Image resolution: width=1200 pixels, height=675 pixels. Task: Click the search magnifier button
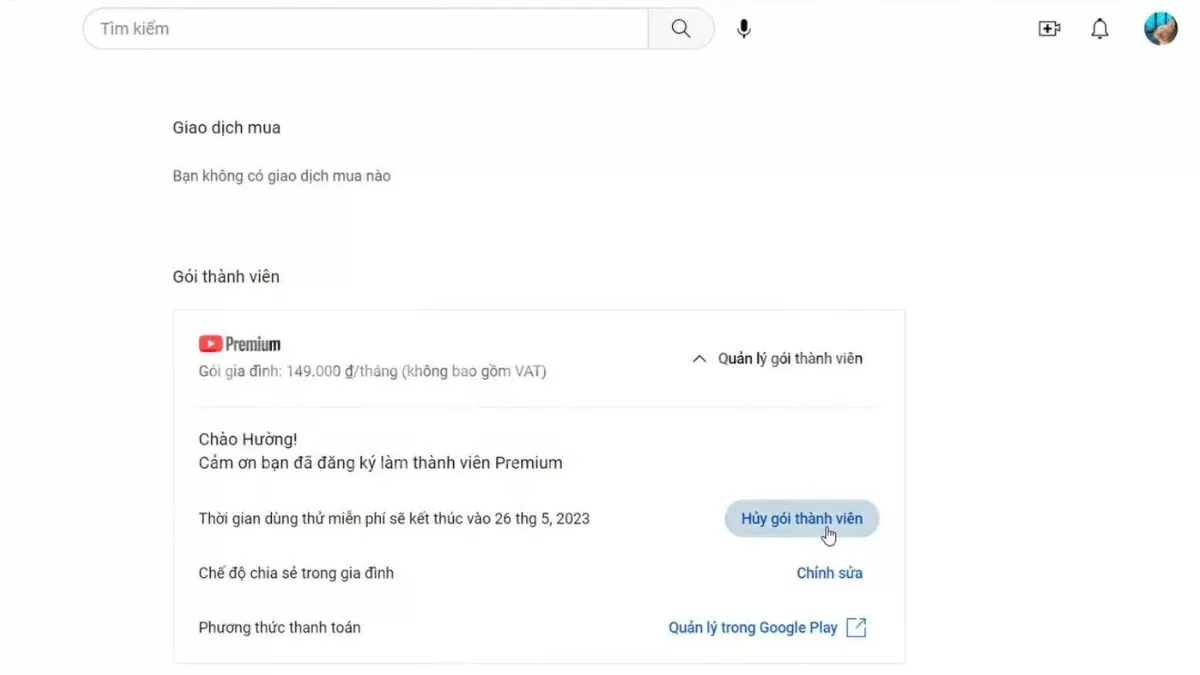pyautogui.click(x=681, y=29)
